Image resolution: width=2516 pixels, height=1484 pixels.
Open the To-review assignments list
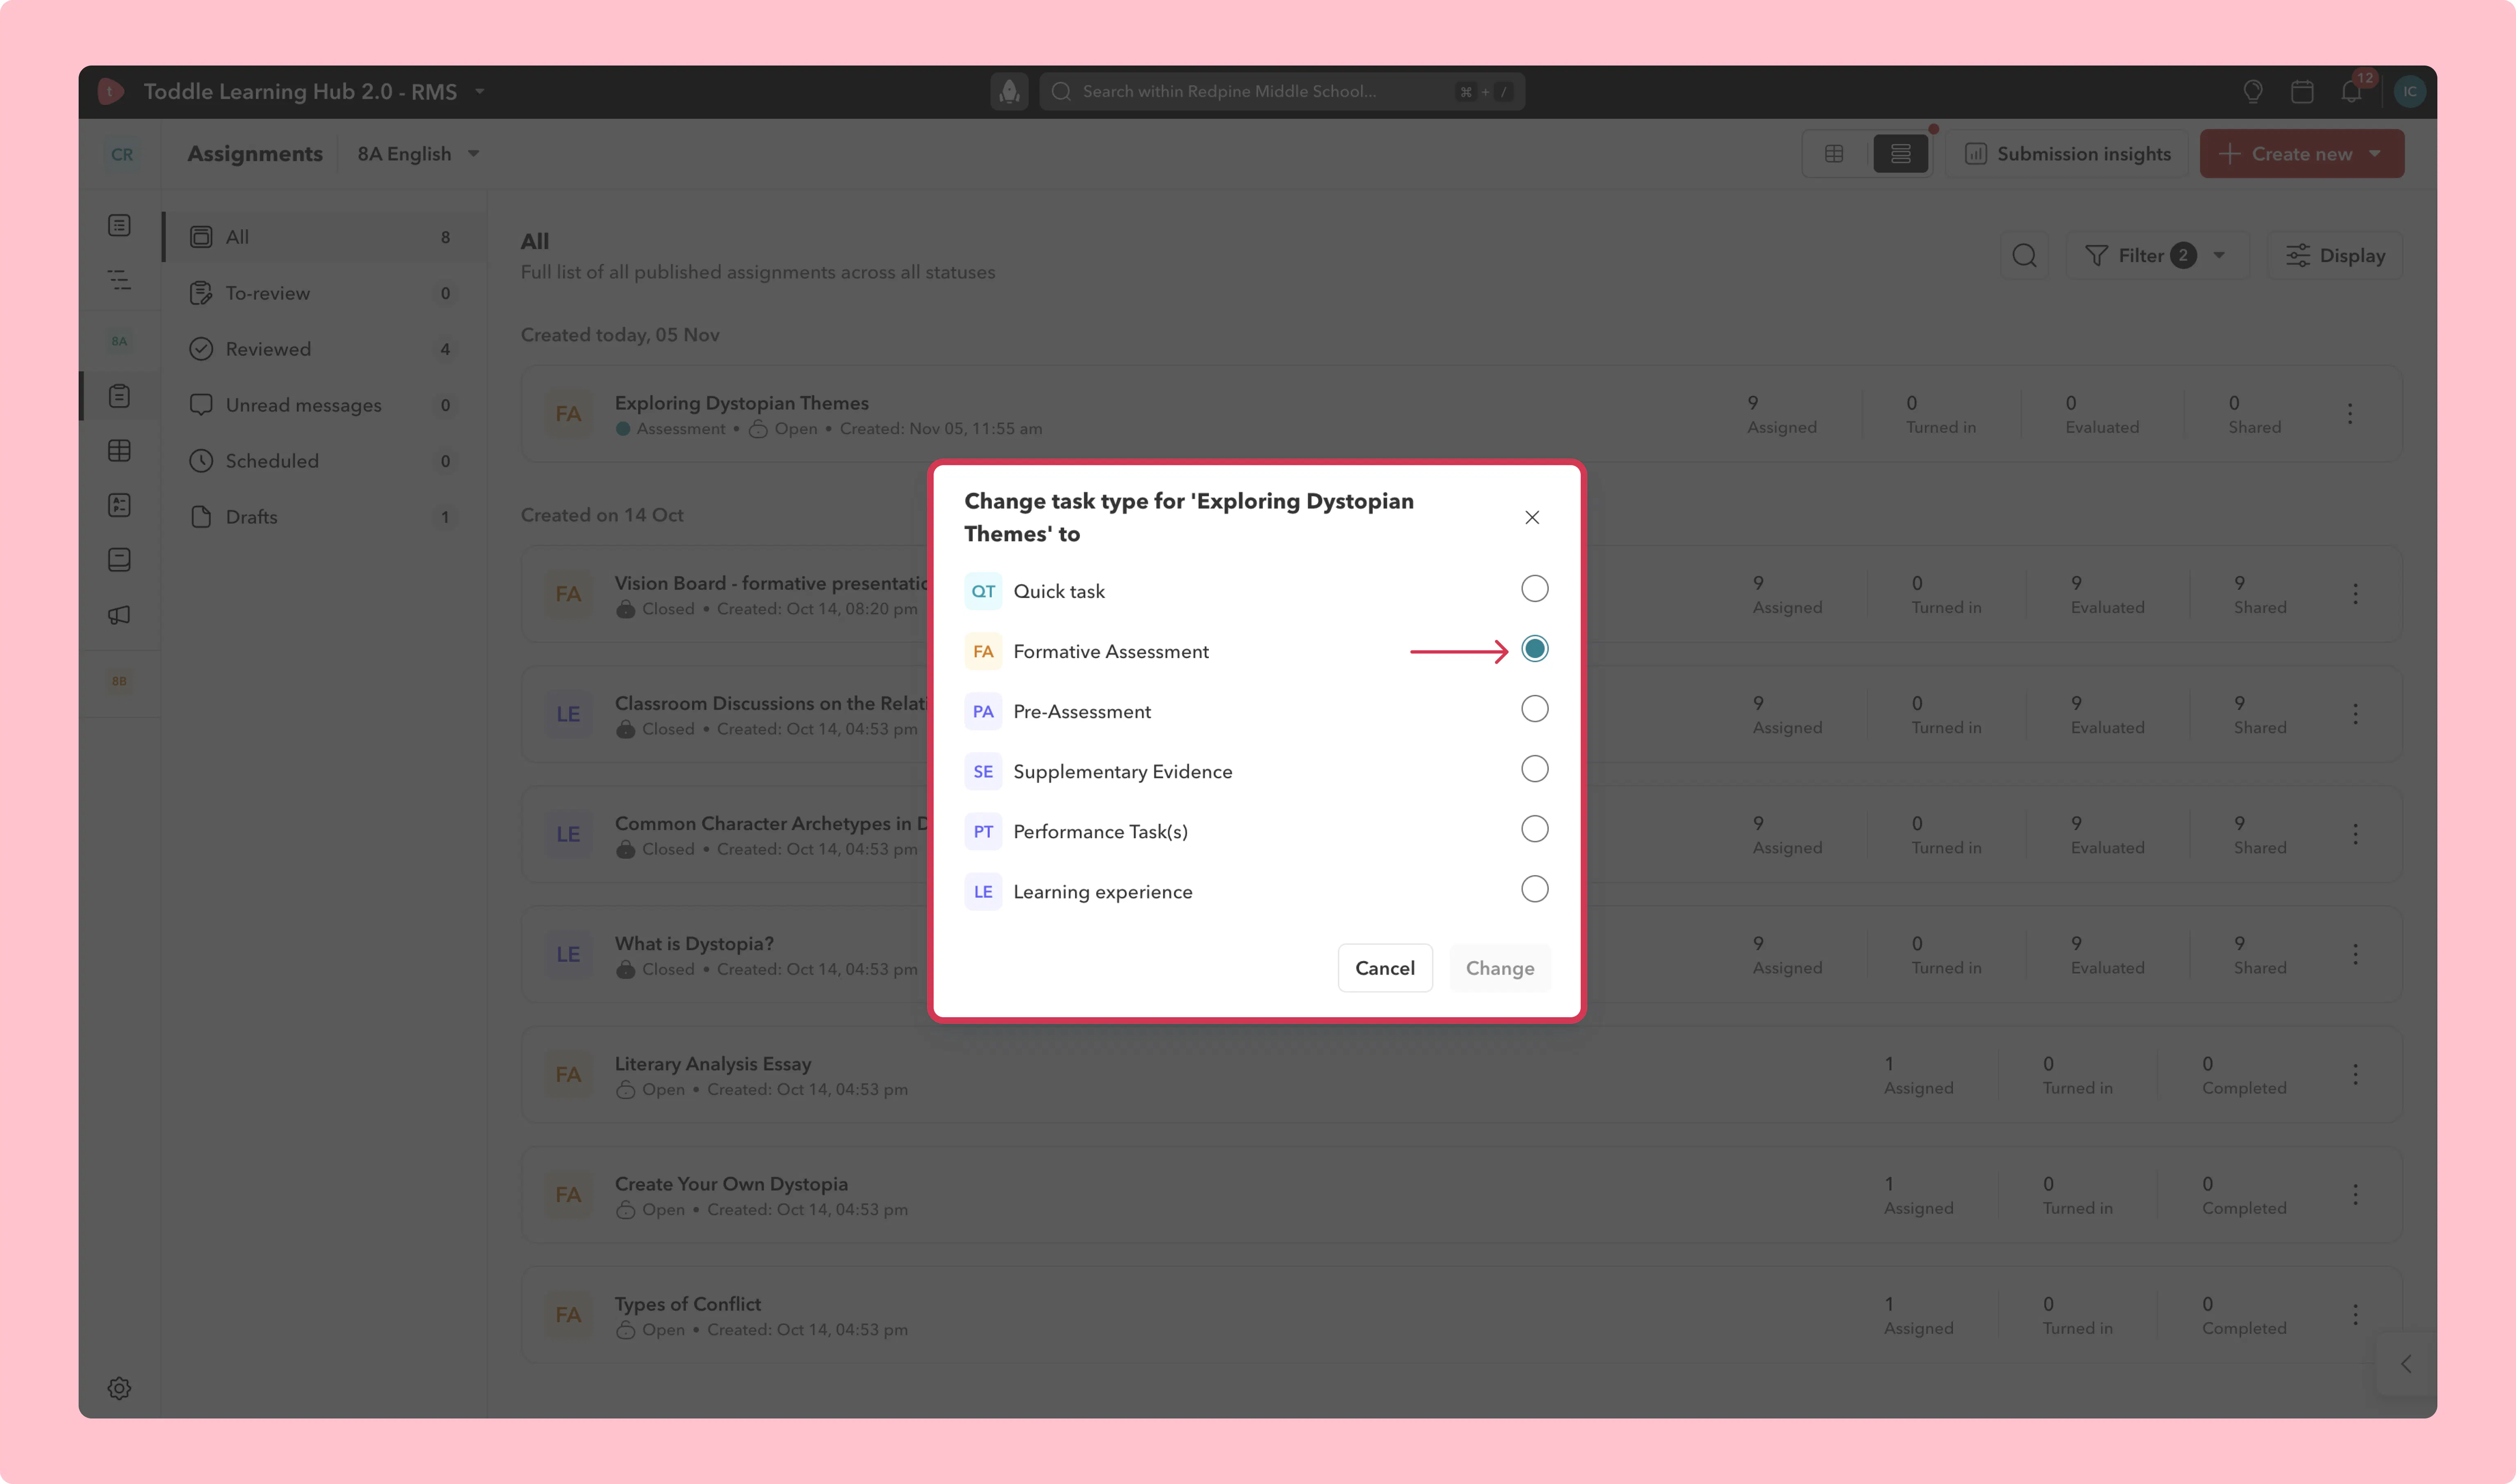[324, 293]
